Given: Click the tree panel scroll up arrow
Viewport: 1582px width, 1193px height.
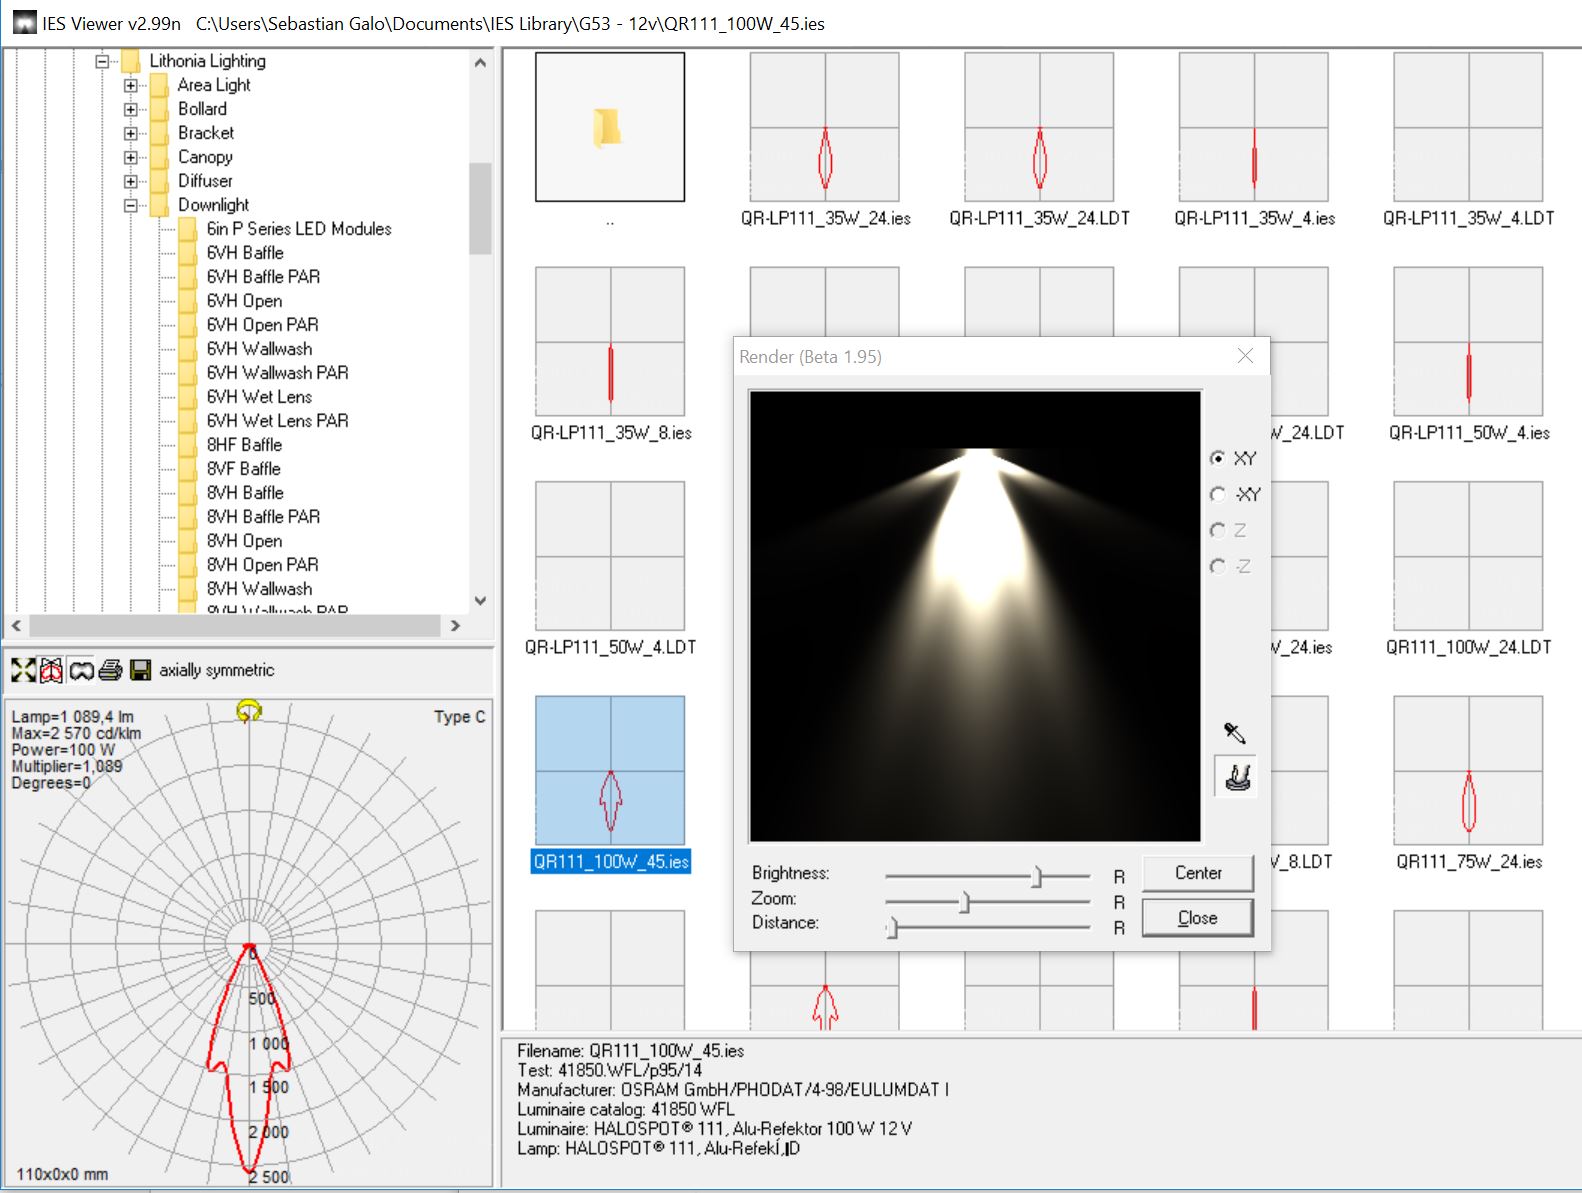Looking at the screenshot, I should pos(480,62).
